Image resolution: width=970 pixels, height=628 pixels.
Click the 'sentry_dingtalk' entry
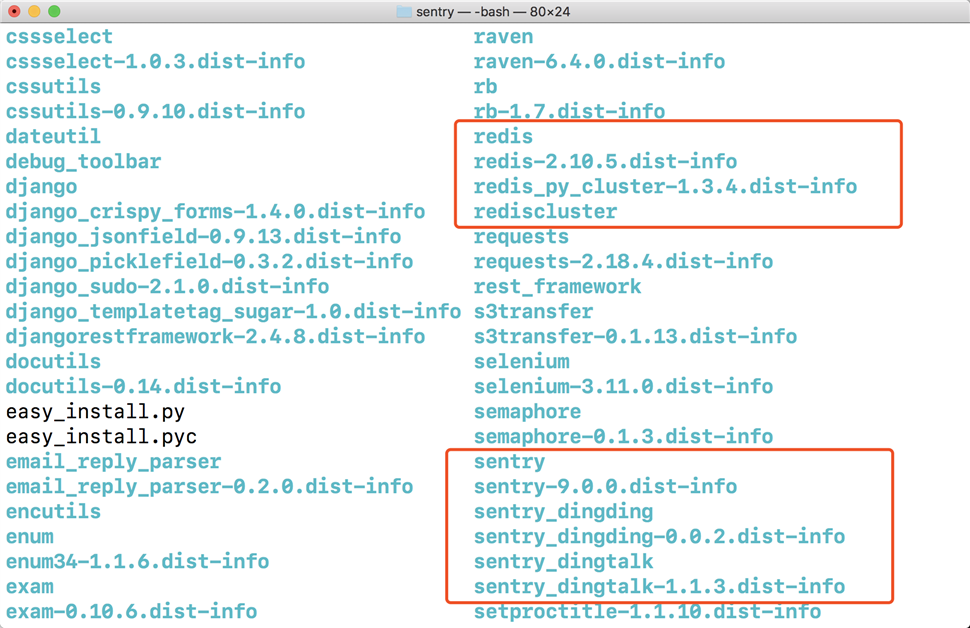coord(564,562)
